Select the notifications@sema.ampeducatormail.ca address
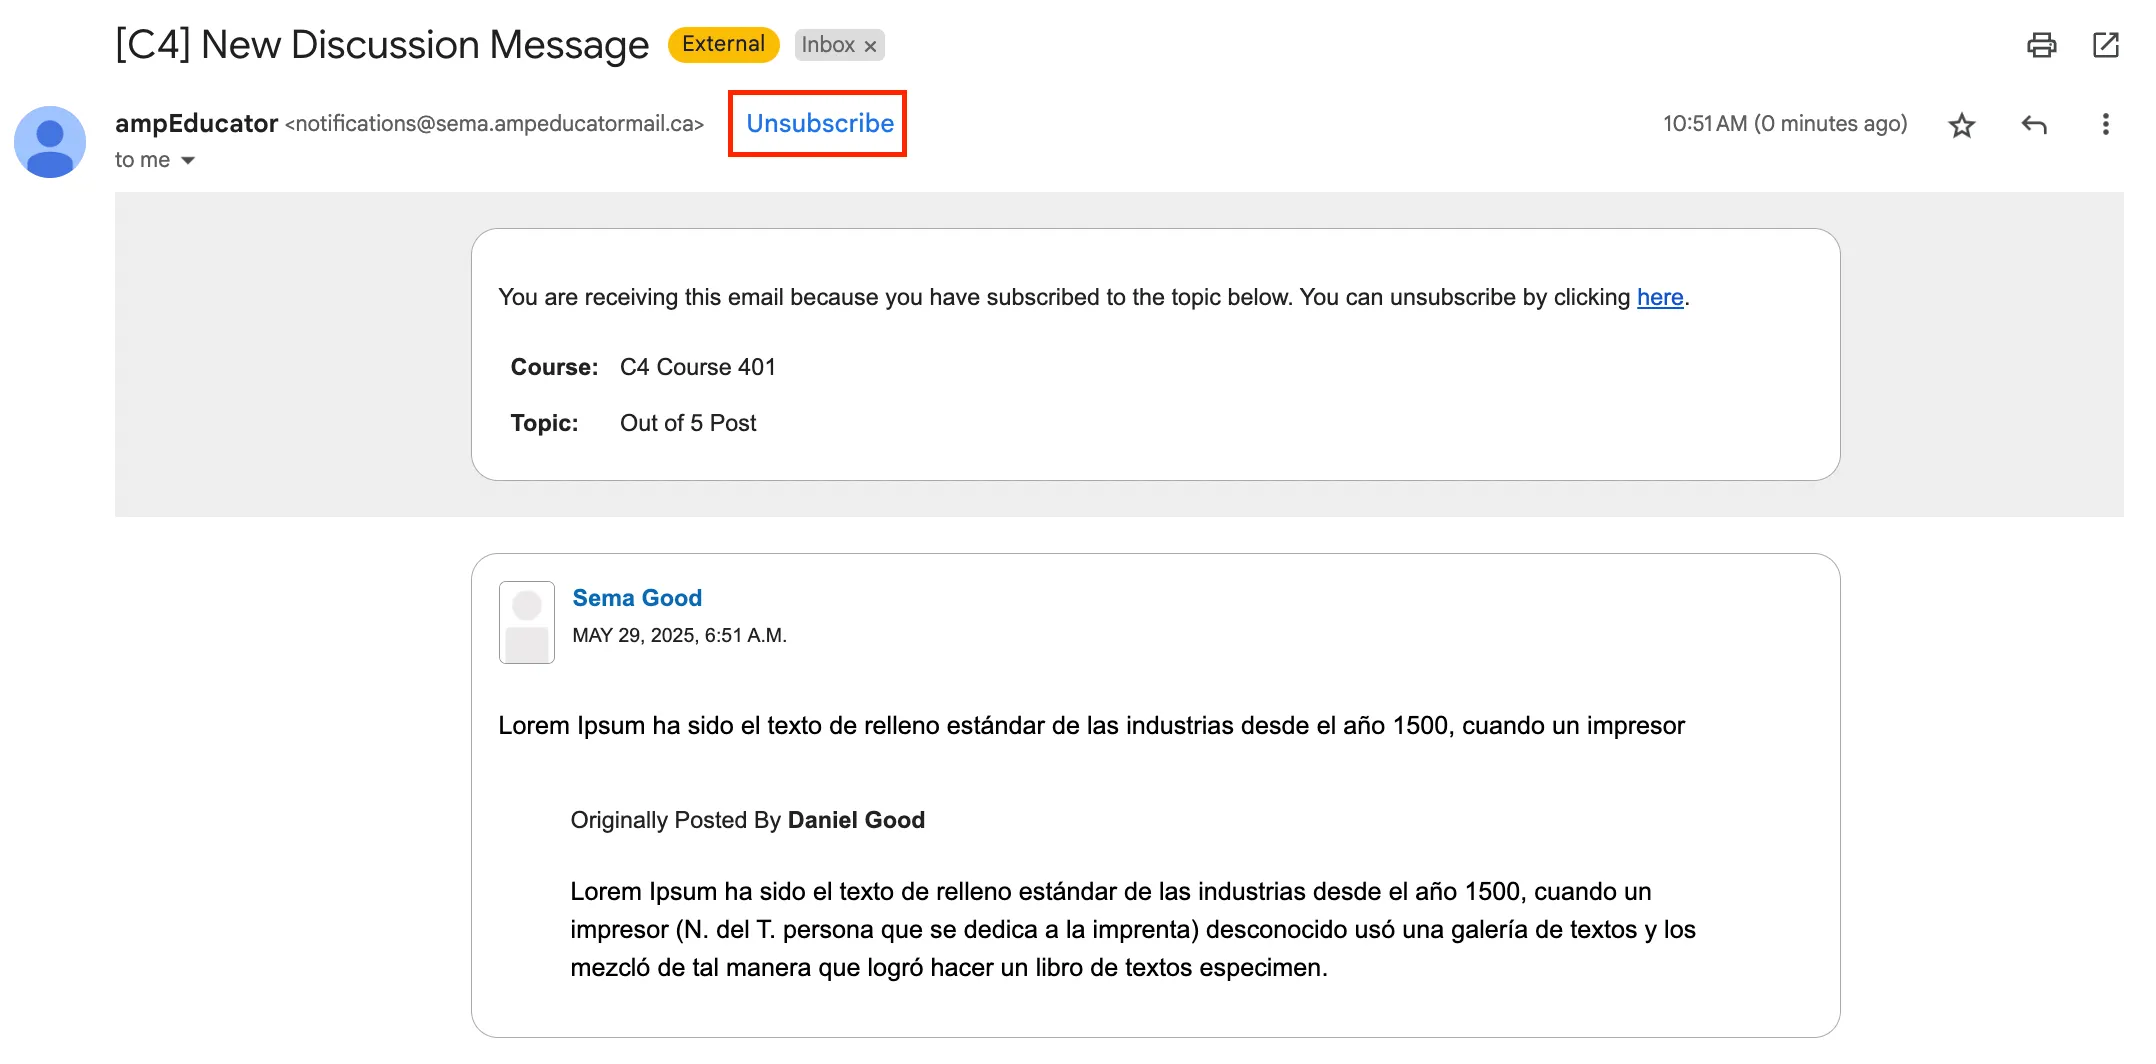 tap(495, 123)
